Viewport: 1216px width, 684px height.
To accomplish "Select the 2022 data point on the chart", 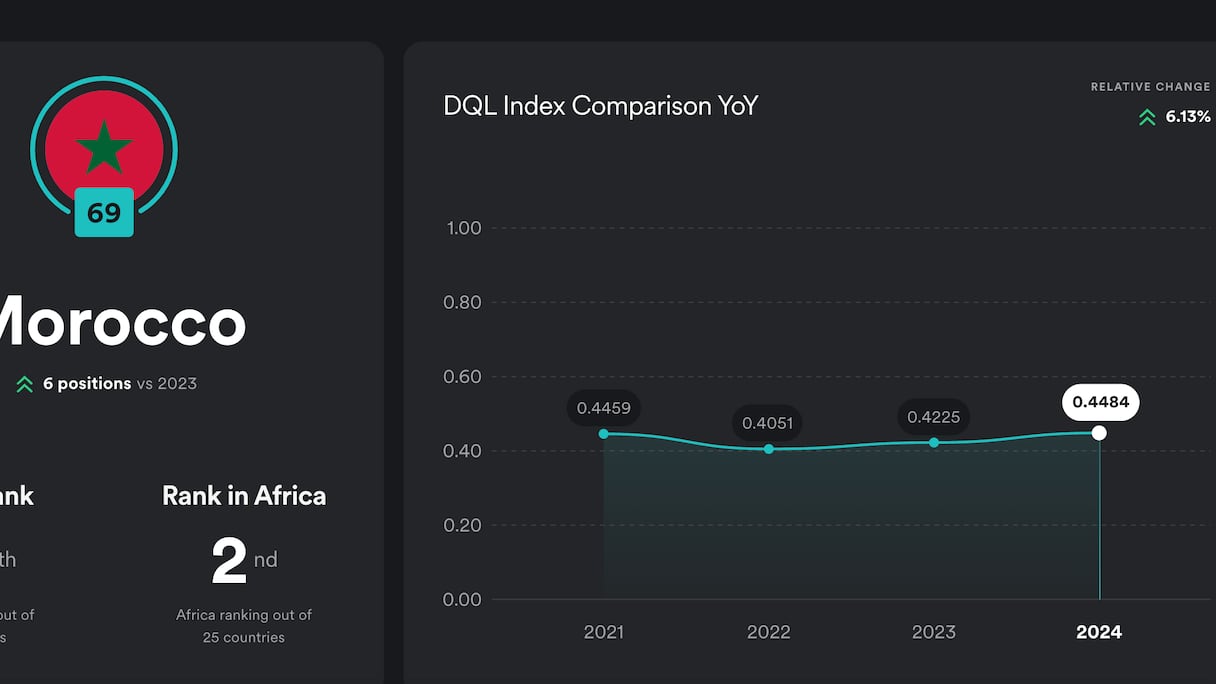I will pyautogui.click(x=769, y=449).
